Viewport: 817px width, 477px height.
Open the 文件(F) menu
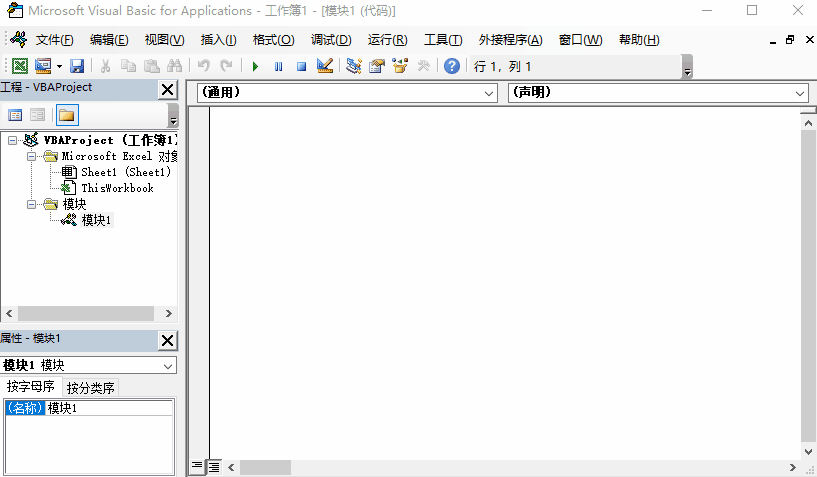[x=55, y=40]
